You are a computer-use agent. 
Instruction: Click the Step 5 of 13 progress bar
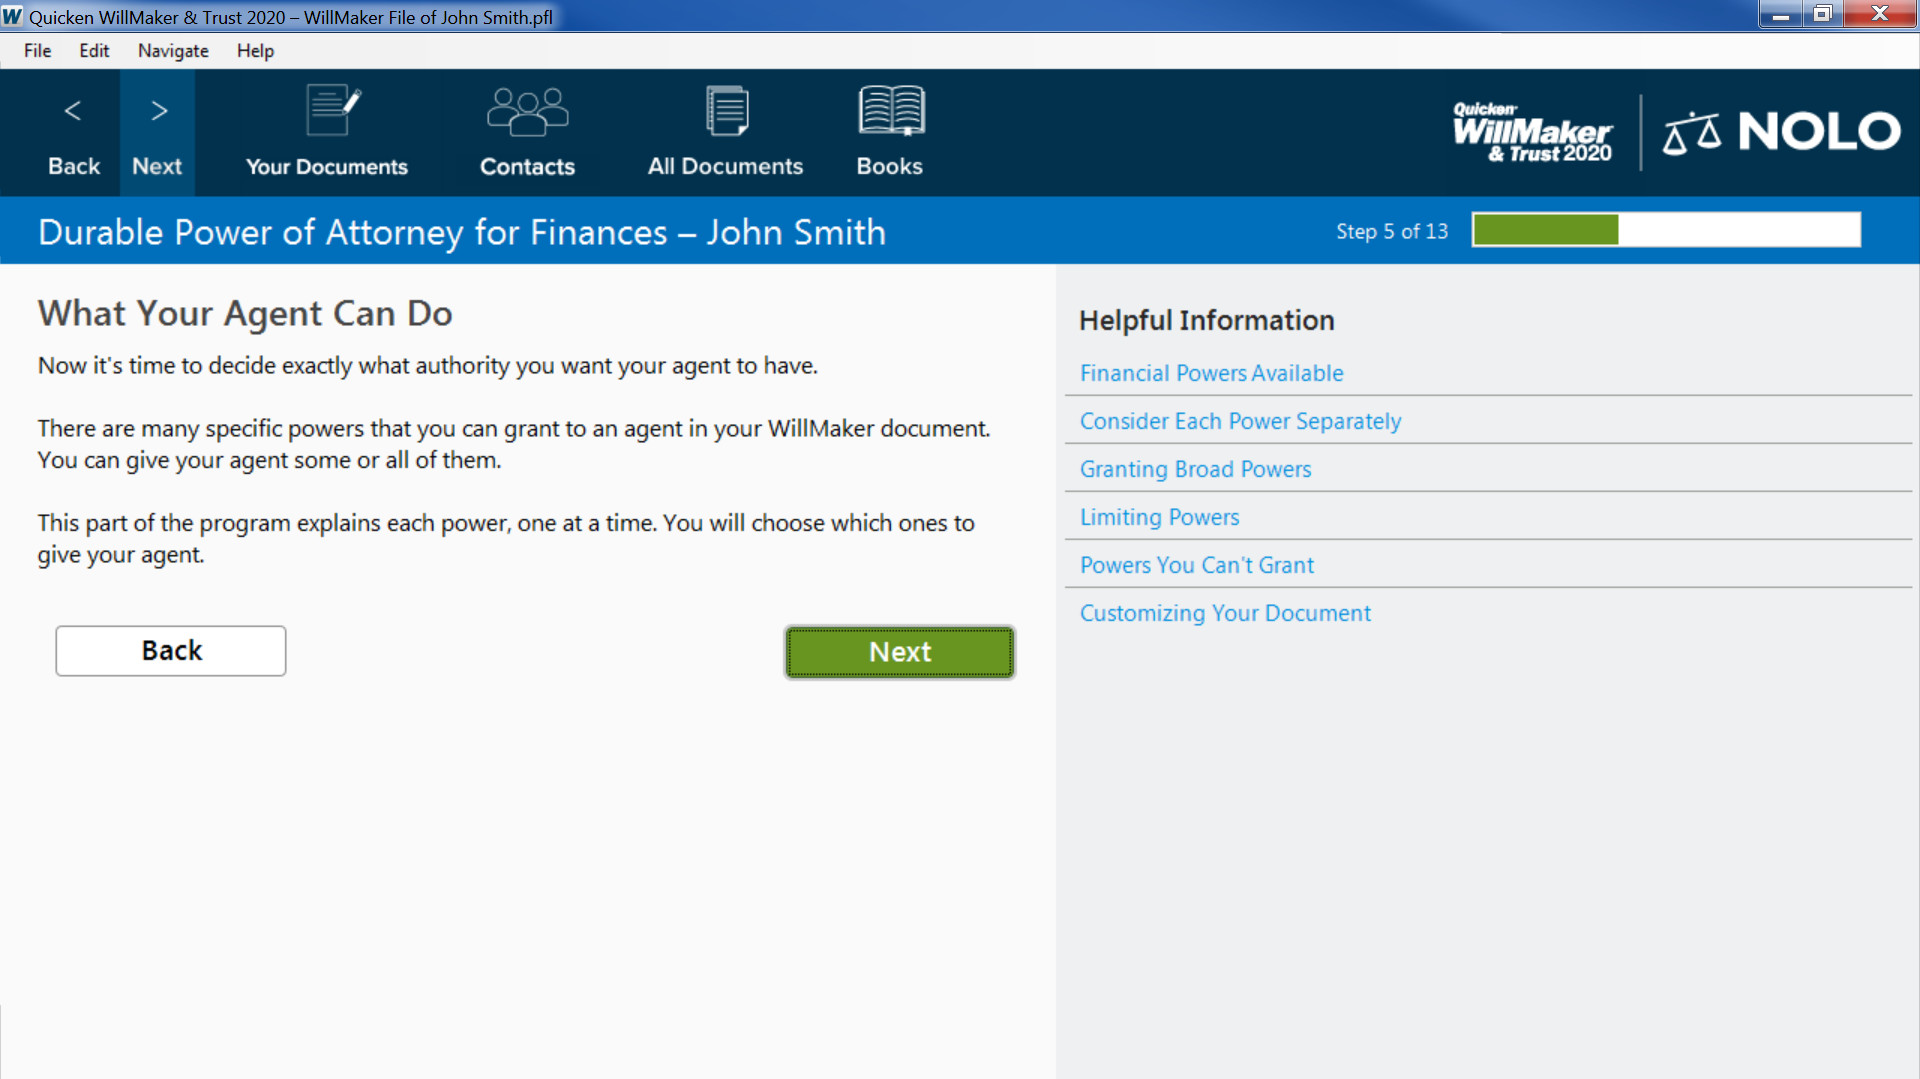pos(1665,229)
